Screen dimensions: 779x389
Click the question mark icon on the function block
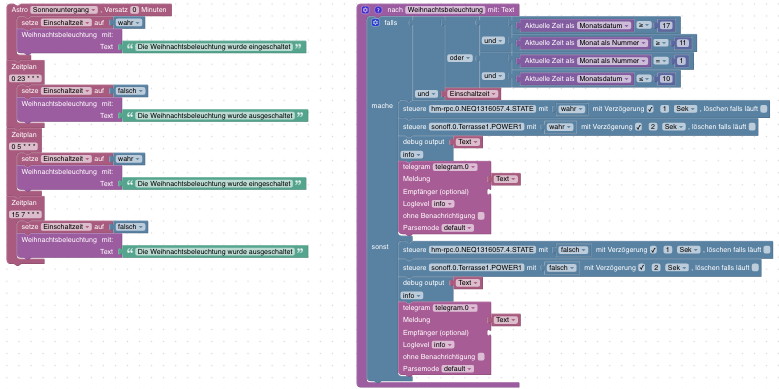[x=378, y=9]
